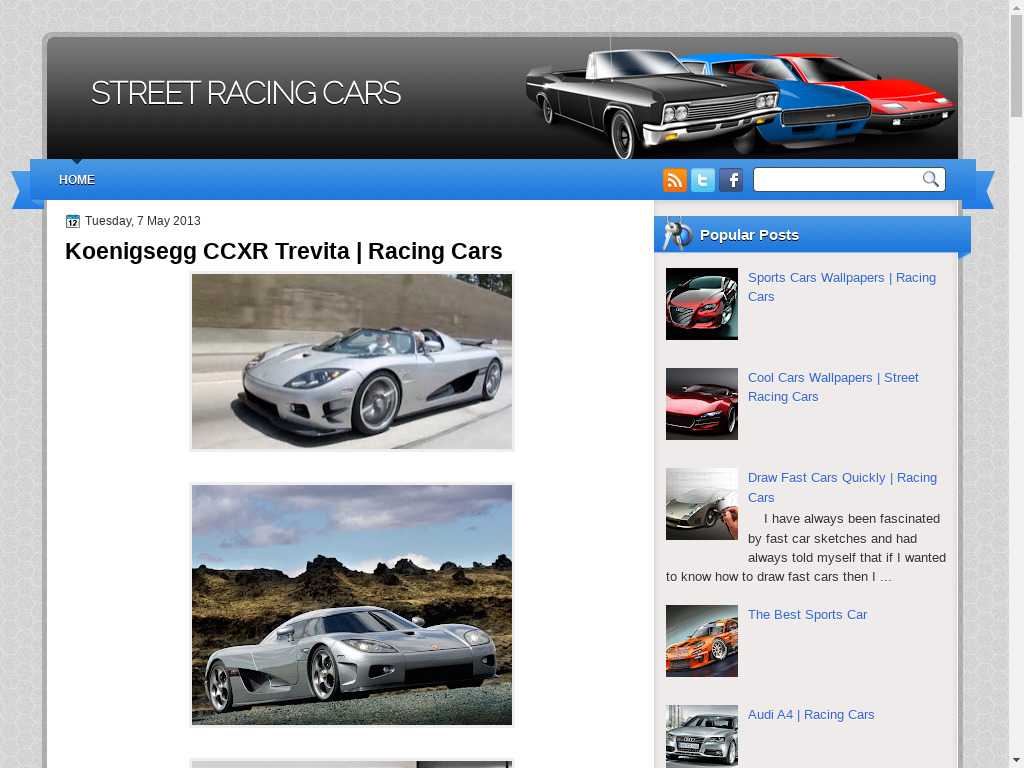This screenshot has width=1024, height=768.
Task: Click the calendar icon beside the post date
Action: (73, 221)
